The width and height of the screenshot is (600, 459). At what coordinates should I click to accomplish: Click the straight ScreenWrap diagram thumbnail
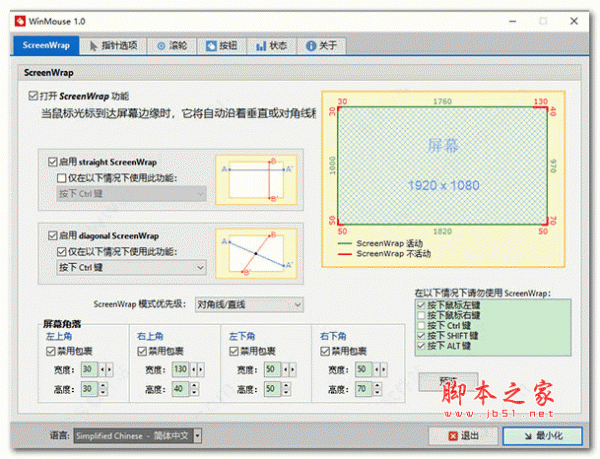coord(256,180)
